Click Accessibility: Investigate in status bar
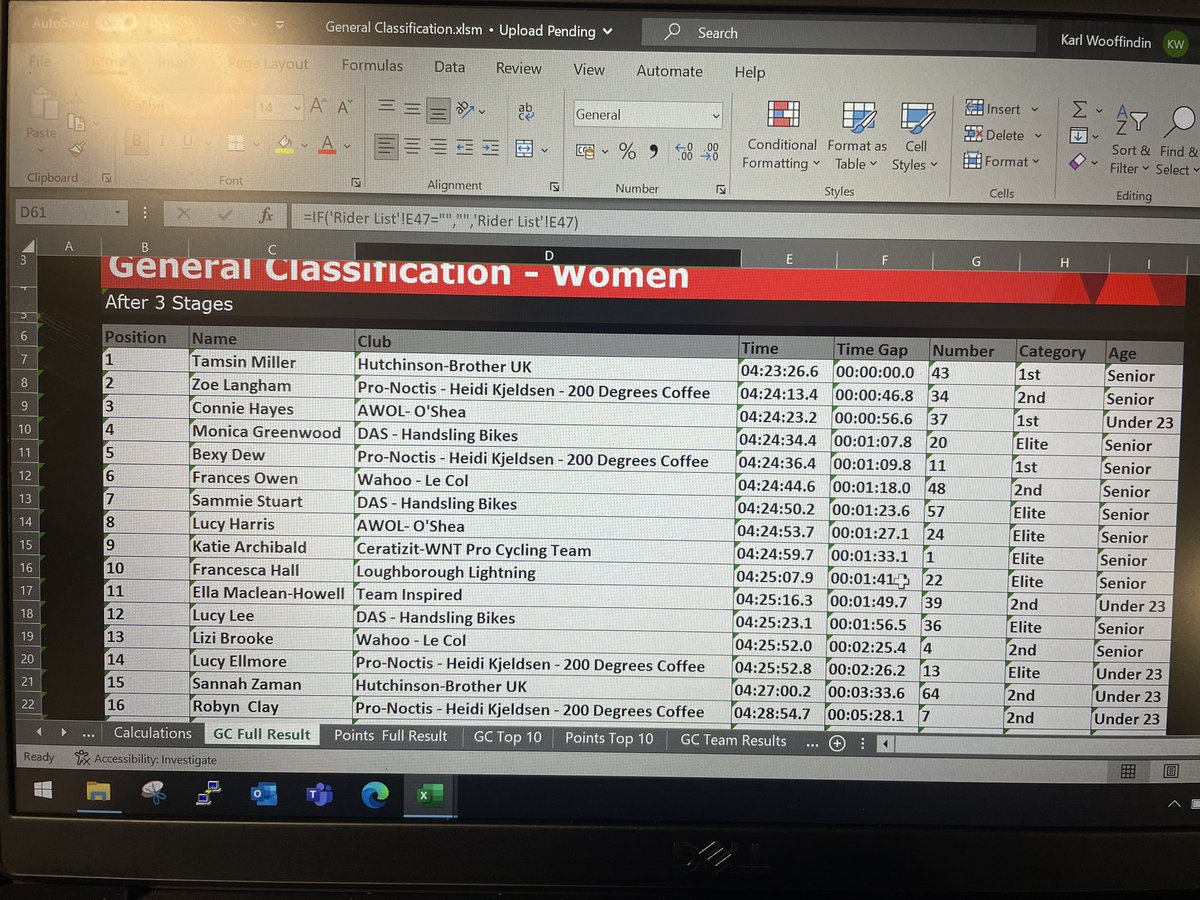The height and width of the screenshot is (900, 1200). 146,759
